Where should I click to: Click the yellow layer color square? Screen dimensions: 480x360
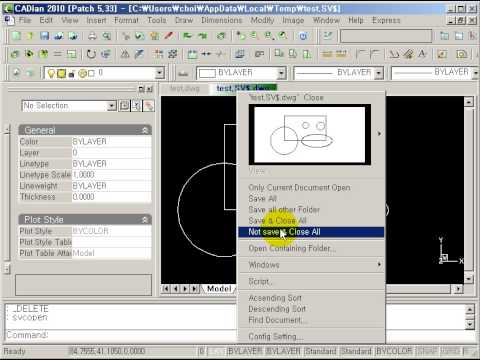pyautogui.click(x=61, y=73)
